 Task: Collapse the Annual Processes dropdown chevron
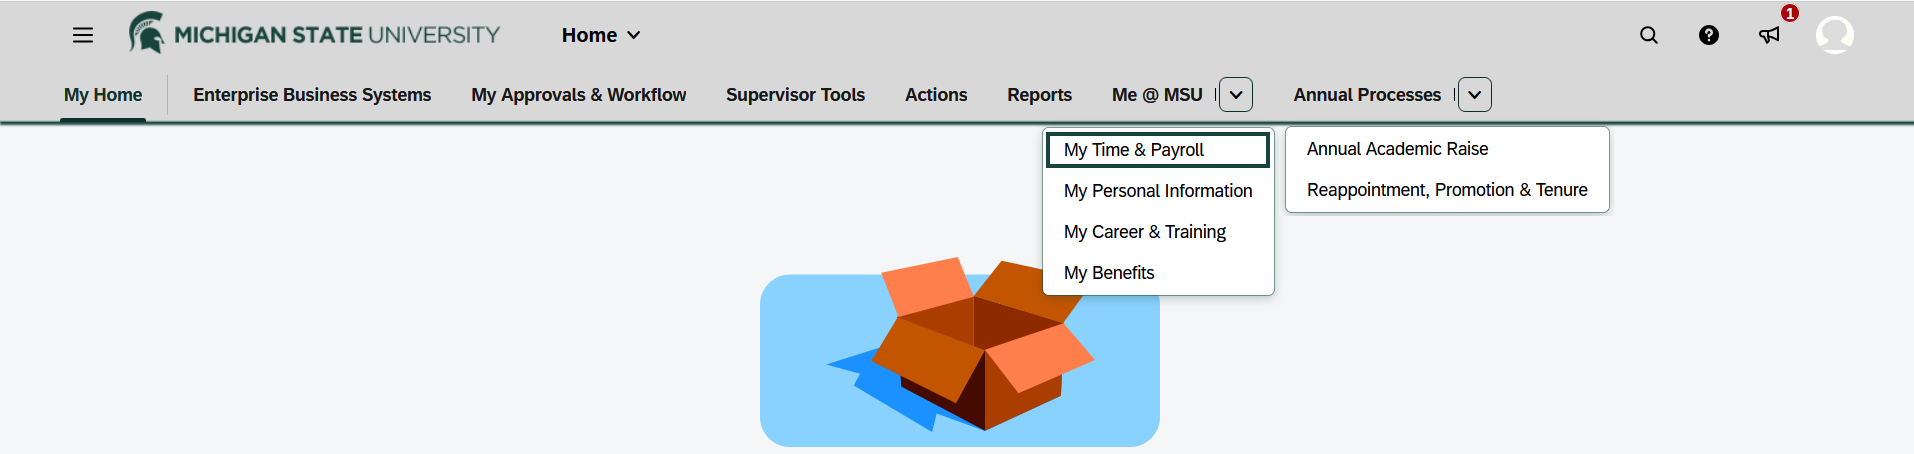(1475, 95)
